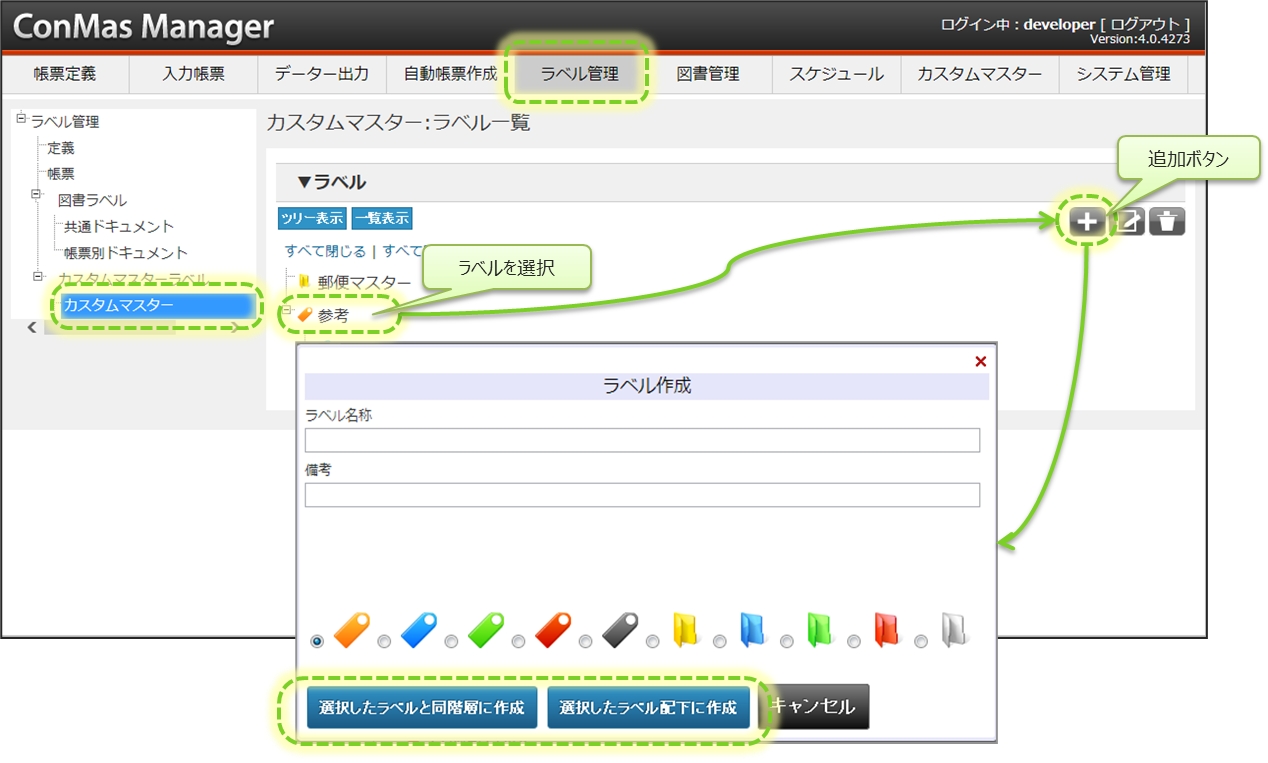Click the ラベル名称 input field
This screenshot has width=1268, height=763.
pyautogui.click(x=642, y=440)
